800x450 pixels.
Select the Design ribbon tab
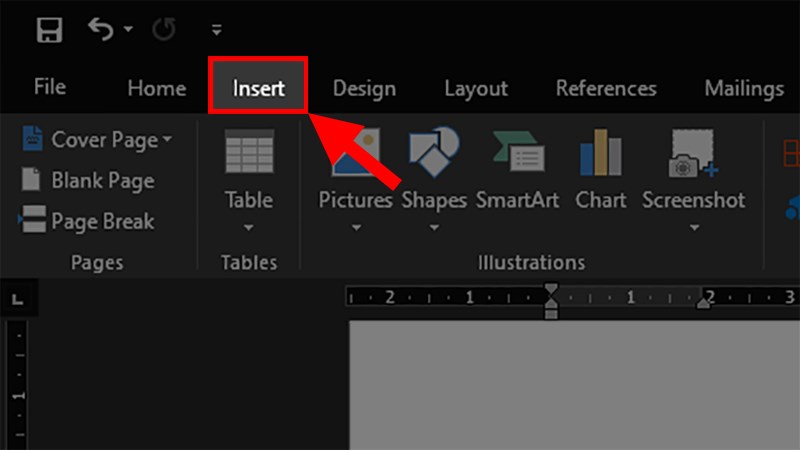364,88
